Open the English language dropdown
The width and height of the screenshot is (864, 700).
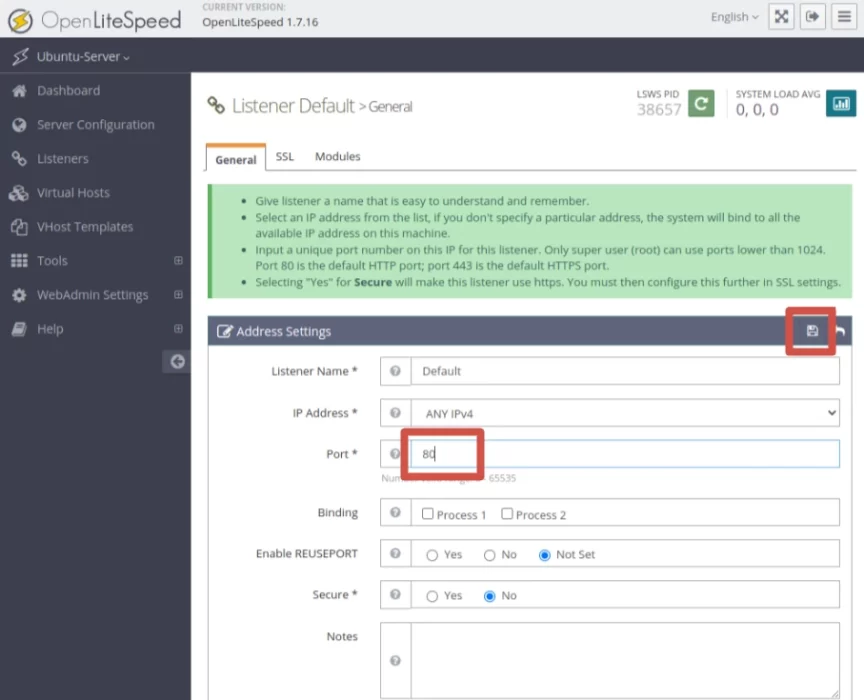(x=735, y=17)
